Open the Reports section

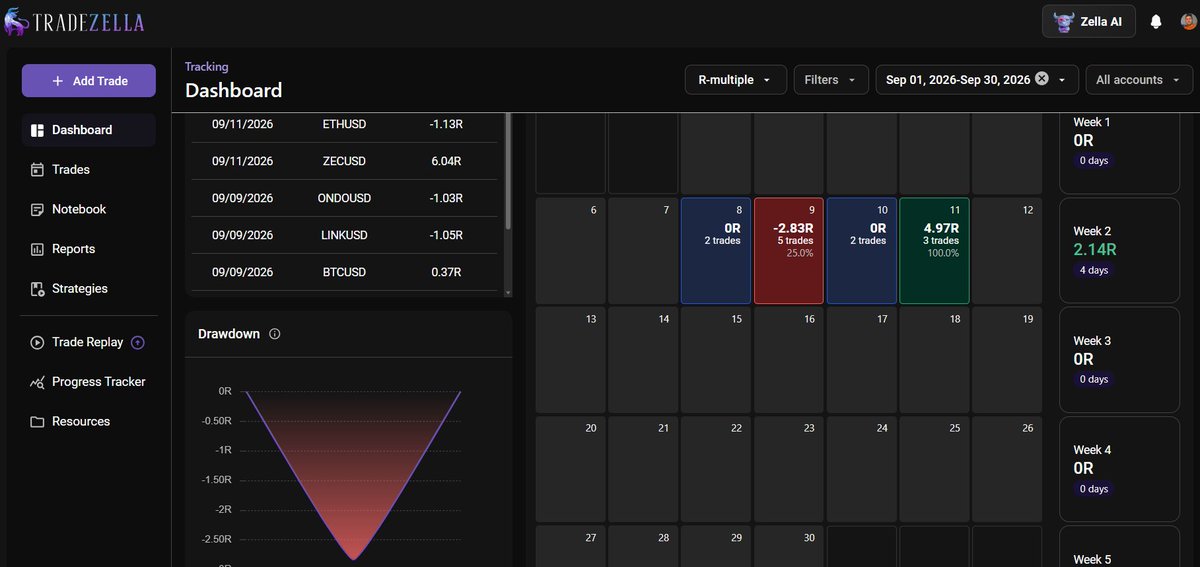[x=89, y=249]
